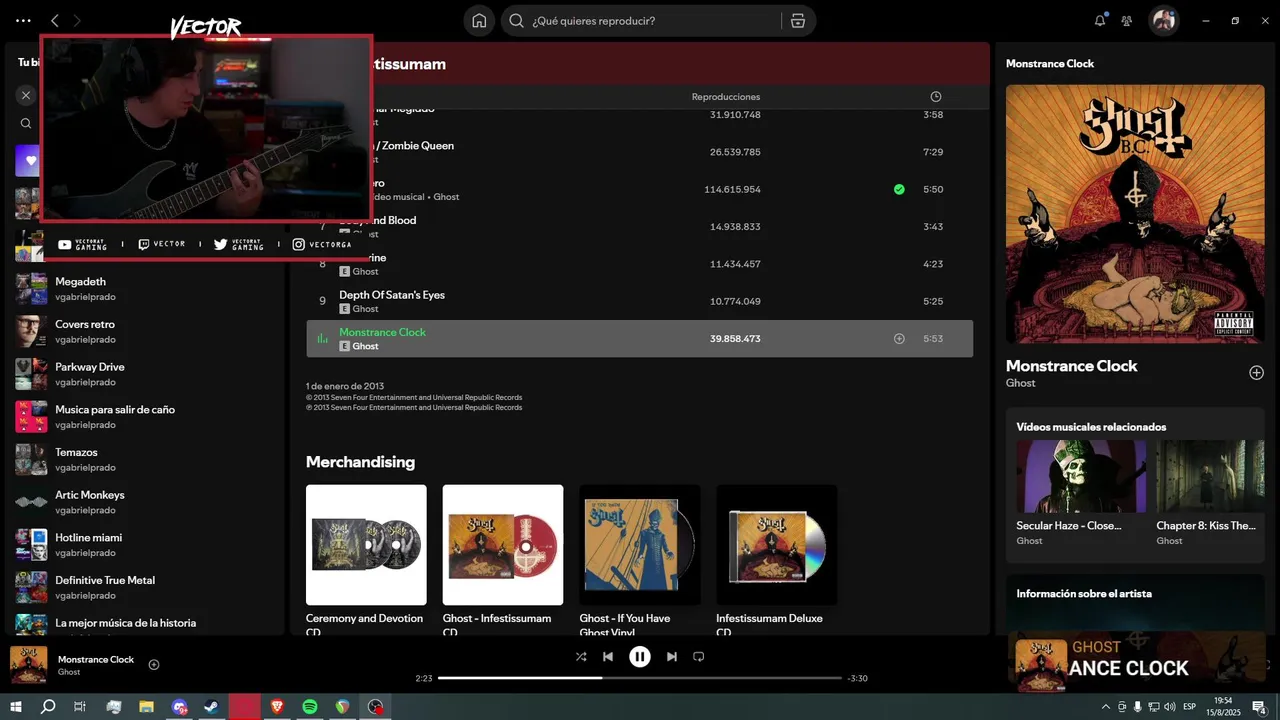Add Monstrance Clock row to Liked Songs
Viewport: 1280px width, 720px height.
[899, 339]
